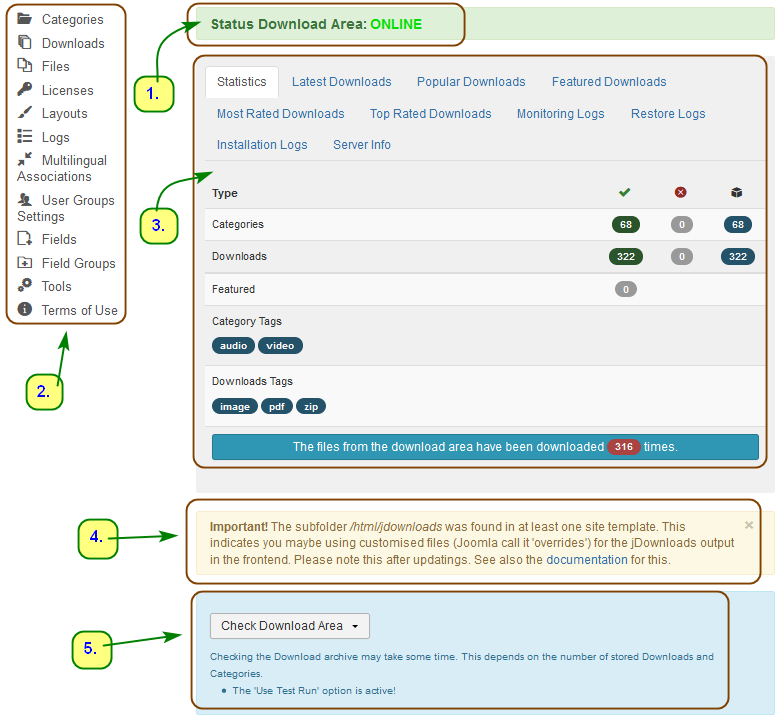The image size is (782, 722).
Task: Click the Terms of Use info icon
Action: (24, 309)
